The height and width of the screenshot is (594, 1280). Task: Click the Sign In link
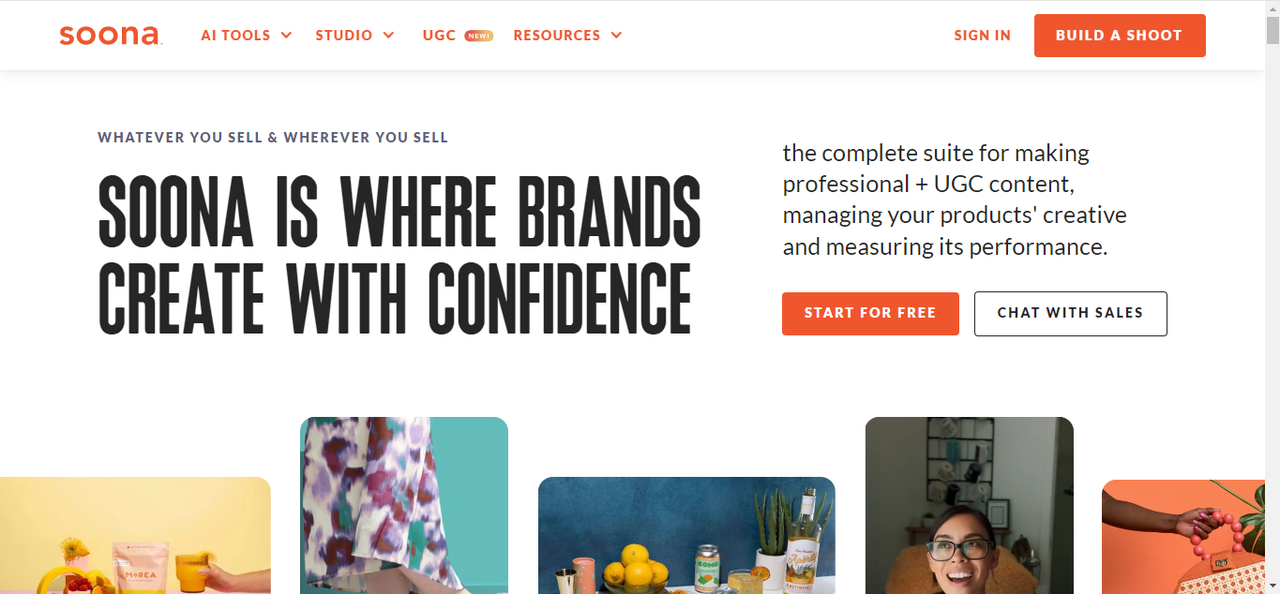pyautogui.click(x=982, y=35)
